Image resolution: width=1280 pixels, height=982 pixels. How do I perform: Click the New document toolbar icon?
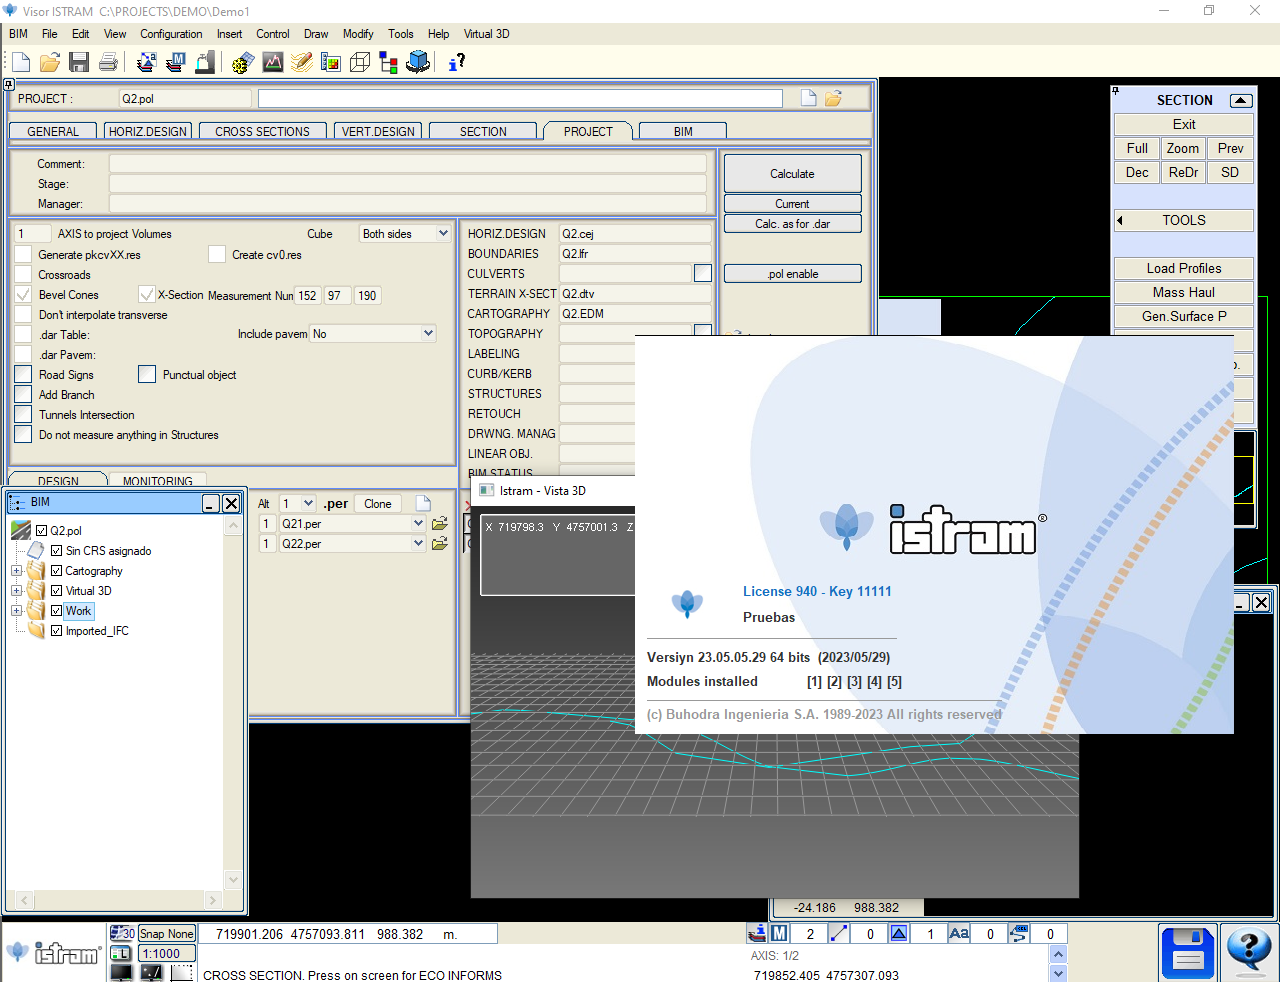click(x=20, y=62)
